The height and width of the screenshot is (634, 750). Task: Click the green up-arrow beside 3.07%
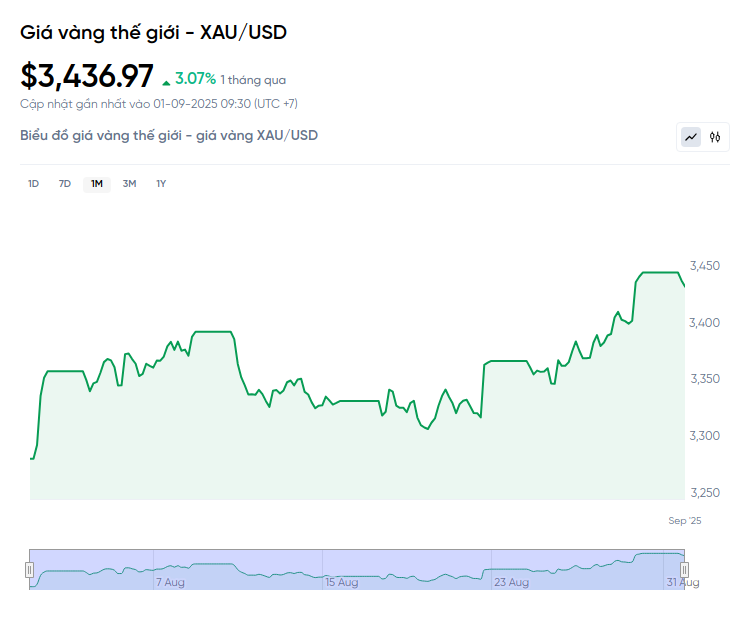click(x=166, y=80)
